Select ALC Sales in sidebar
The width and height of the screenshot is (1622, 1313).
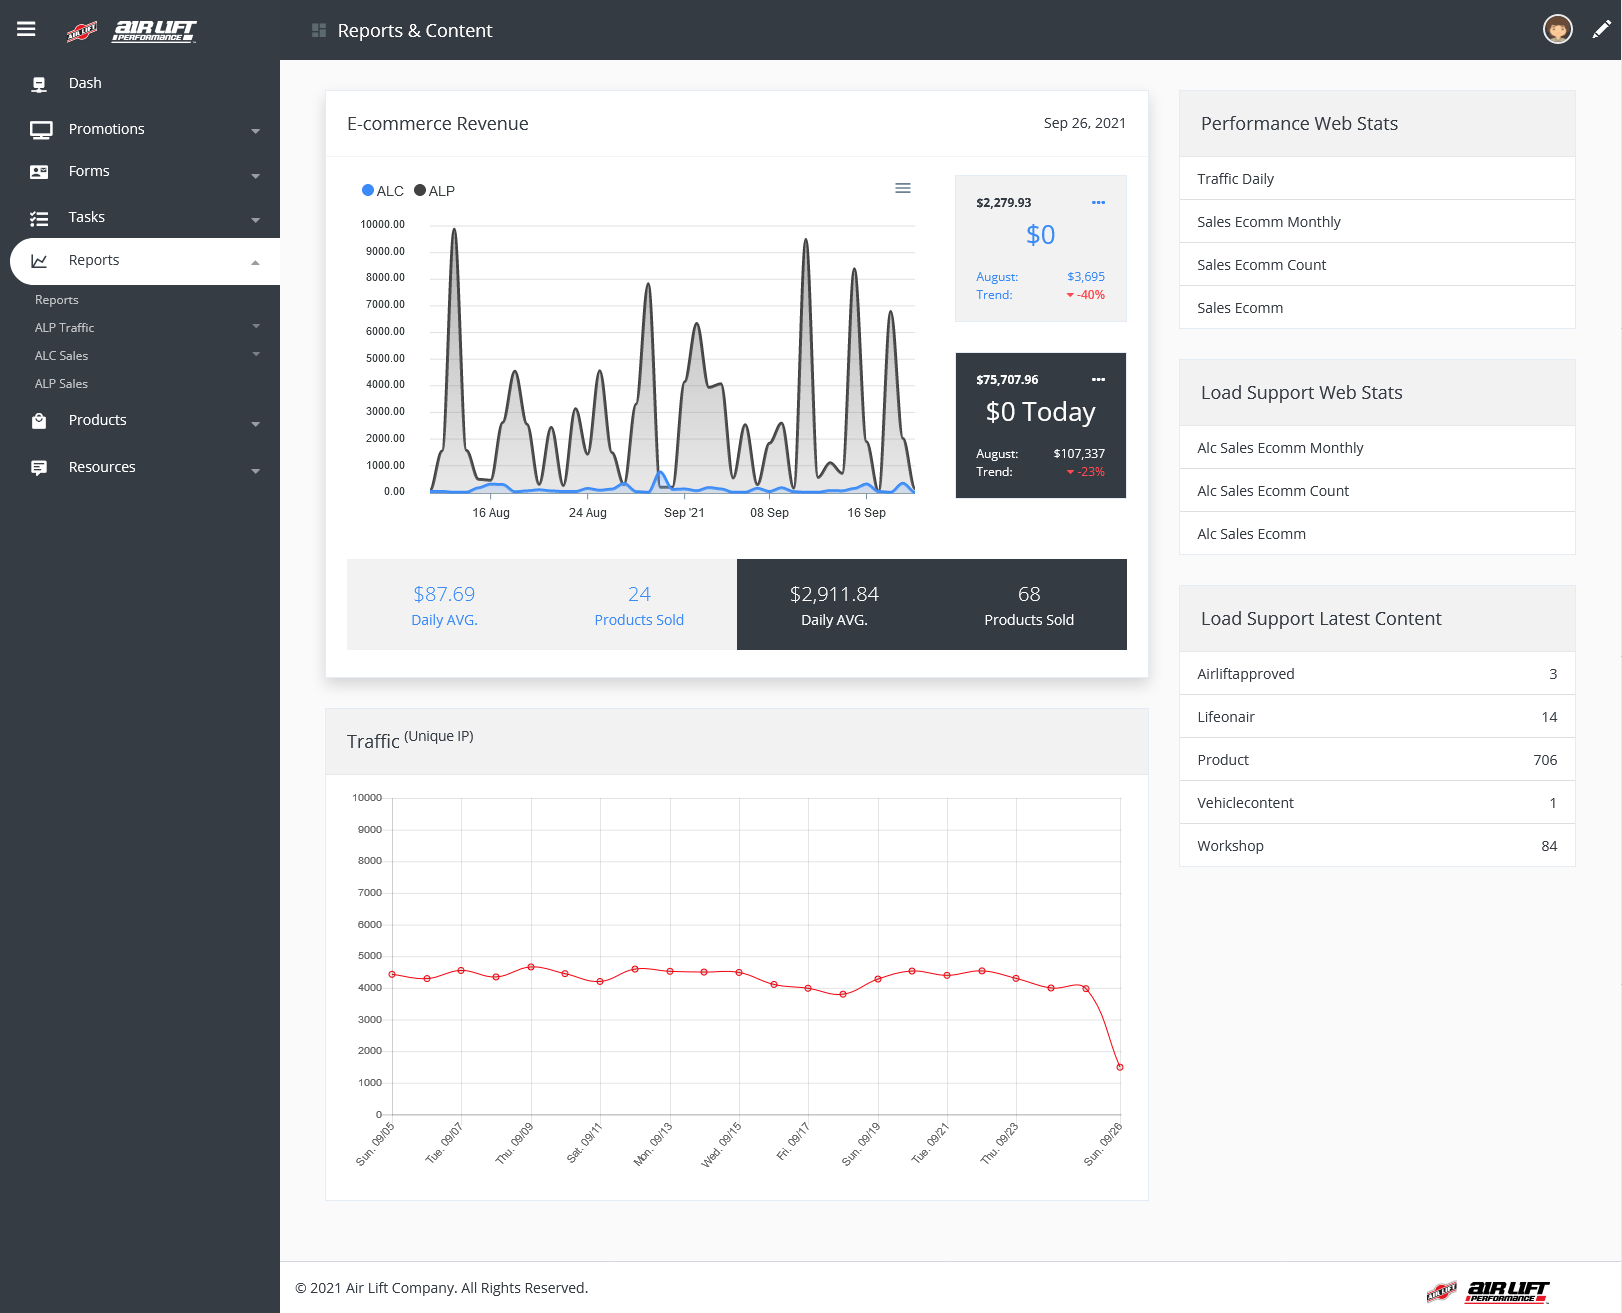pos(61,356)
